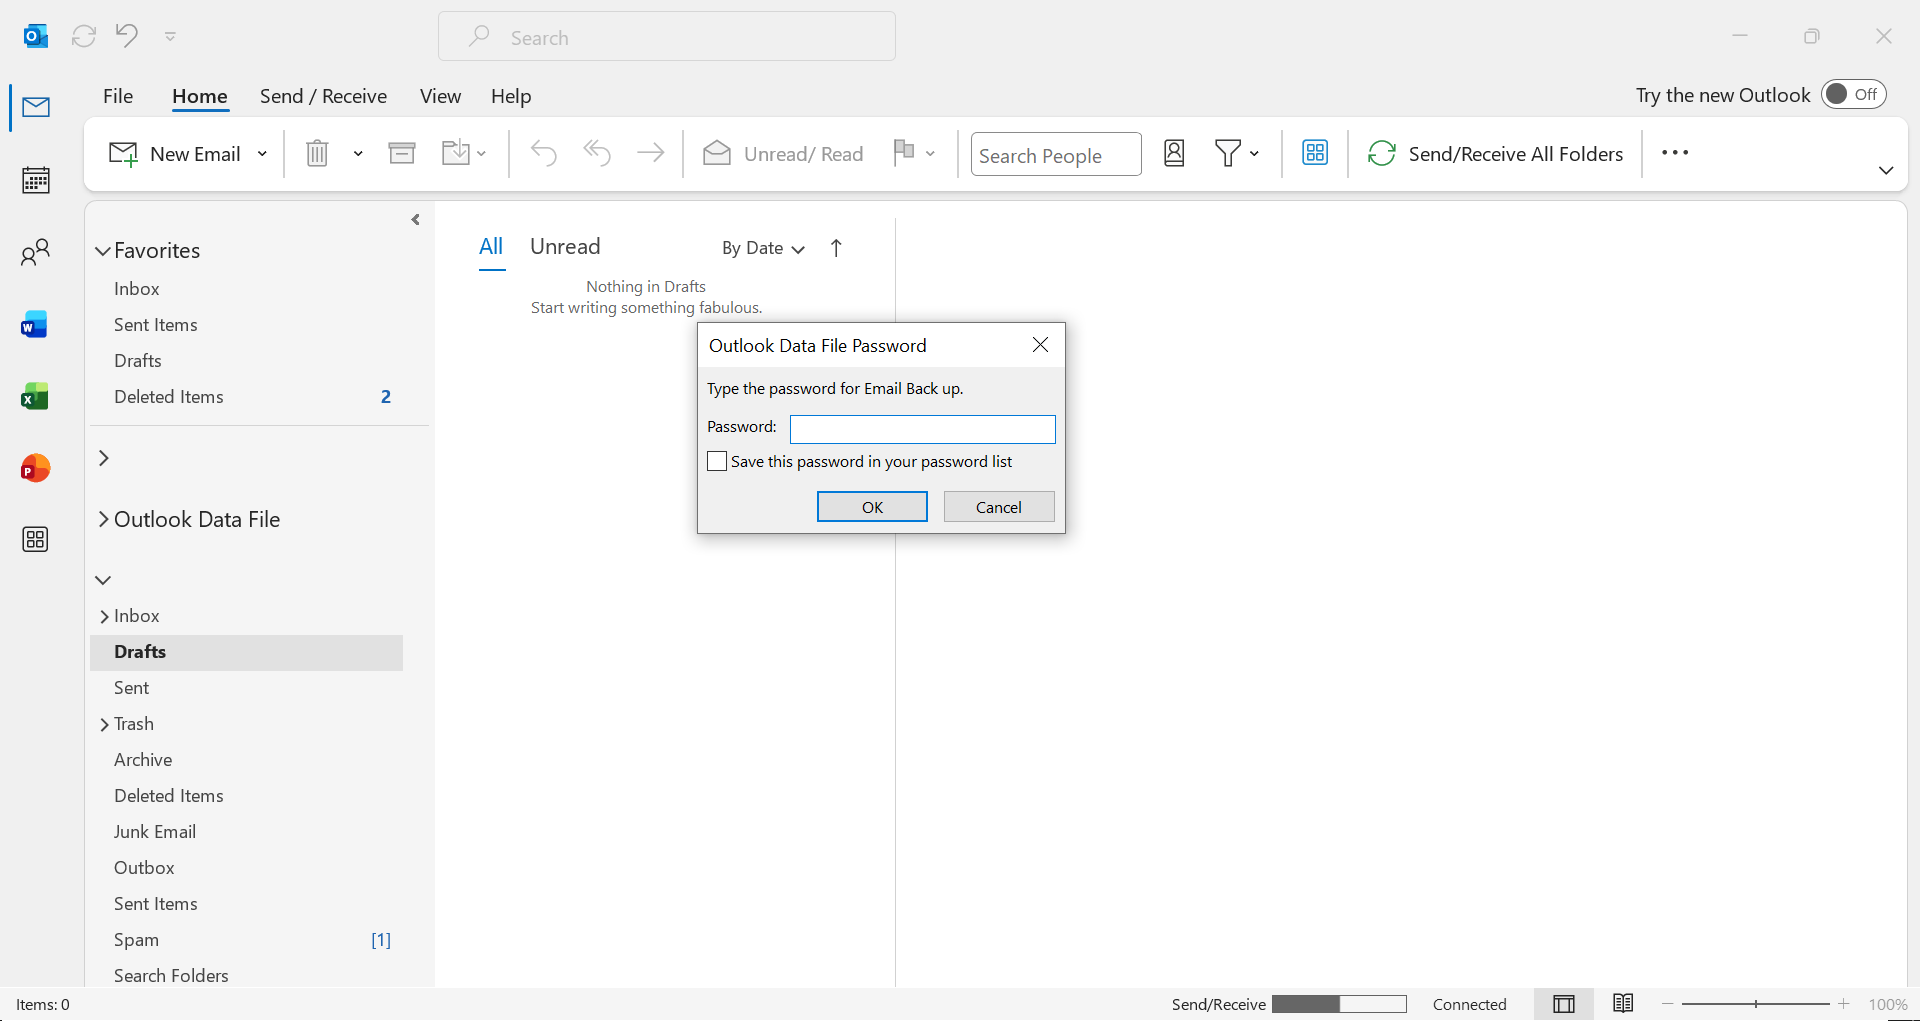Screen dimensions: 1921x1021
Task: Collapse the folder pane arrow
Action: coord(415,220)
